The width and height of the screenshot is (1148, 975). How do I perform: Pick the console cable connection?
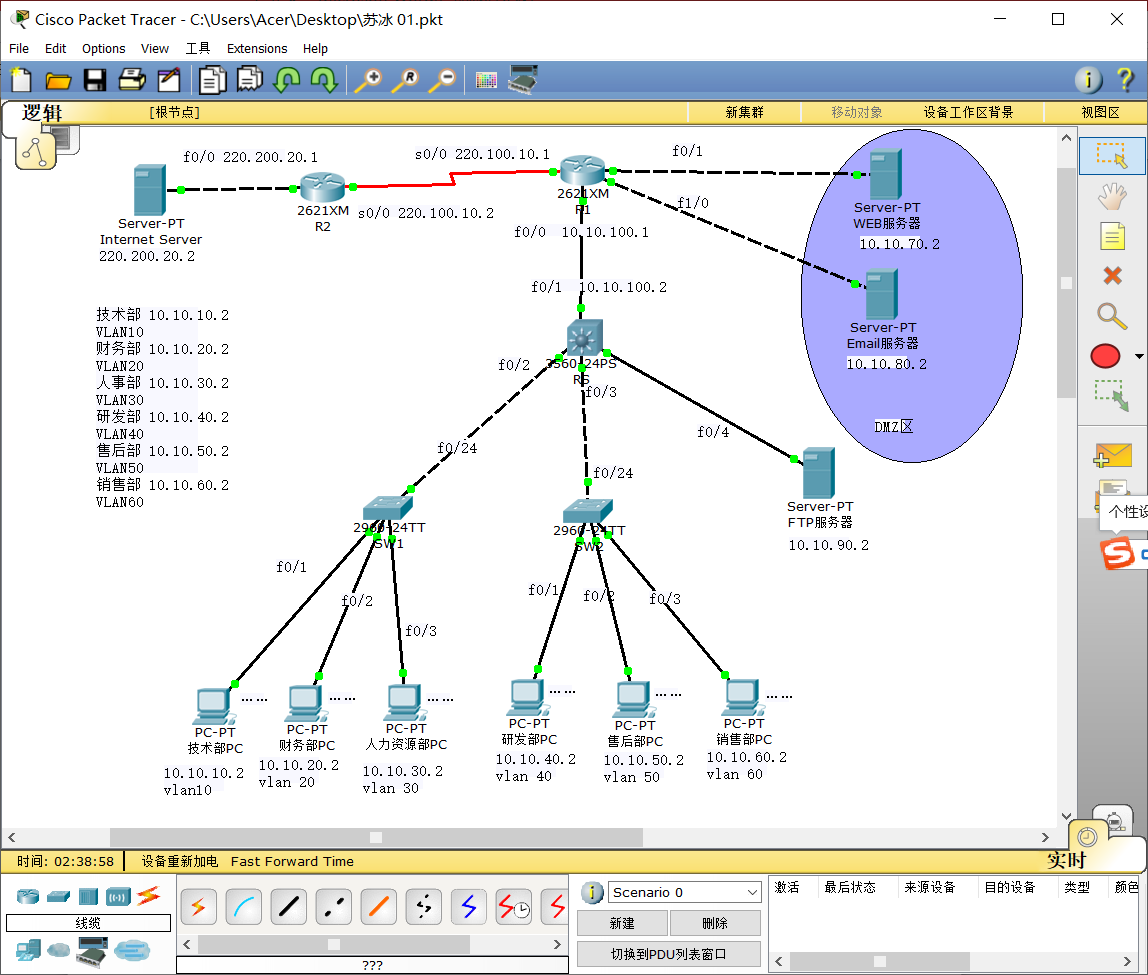pyautogui.click(x=244, y=908)
